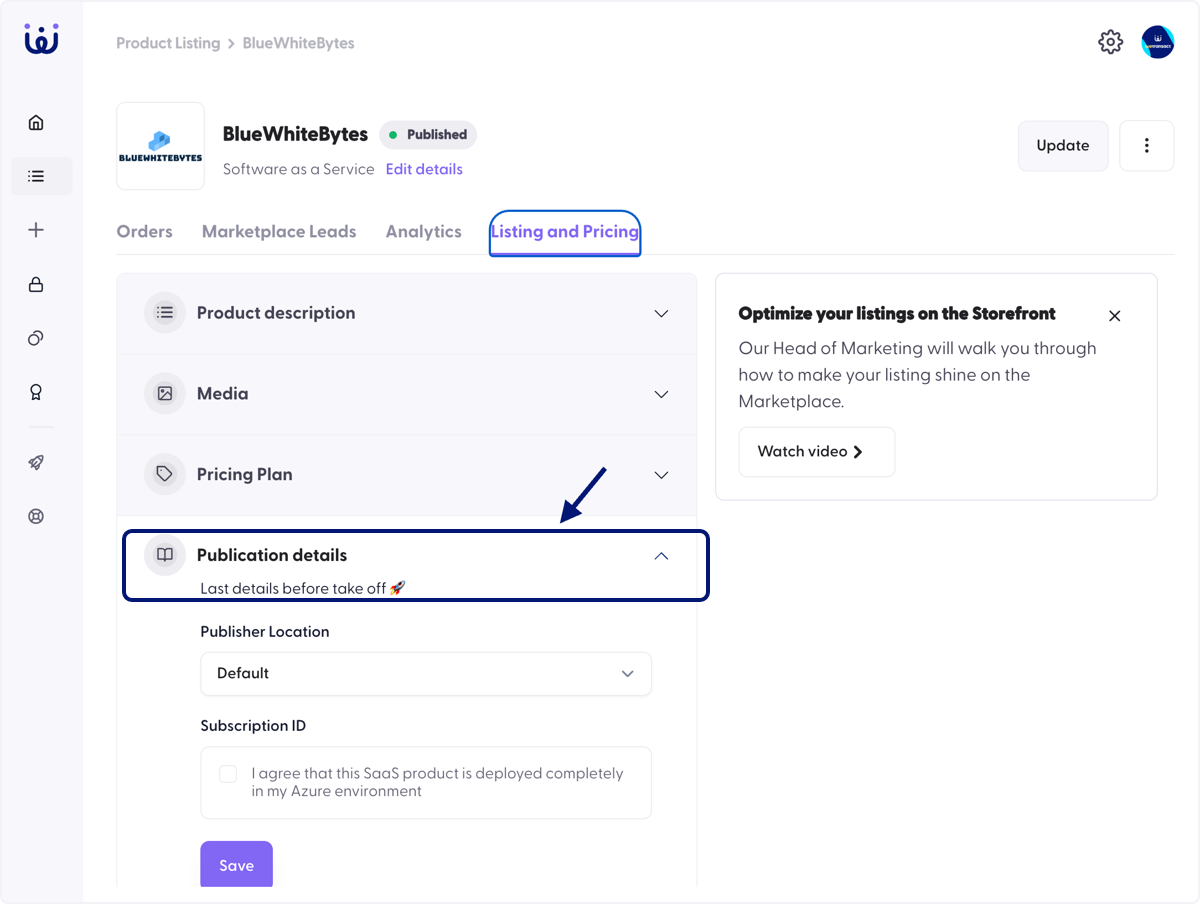Click the Software as a Service text
Viewport: 1200px width, 904px height.
[x=299, y=170]
